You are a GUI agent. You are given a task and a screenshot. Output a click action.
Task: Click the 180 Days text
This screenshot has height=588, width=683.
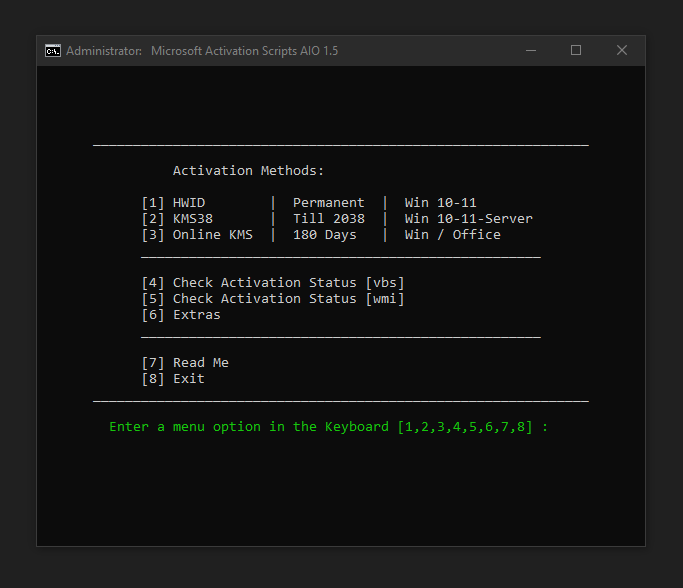(x=325, y=235)
